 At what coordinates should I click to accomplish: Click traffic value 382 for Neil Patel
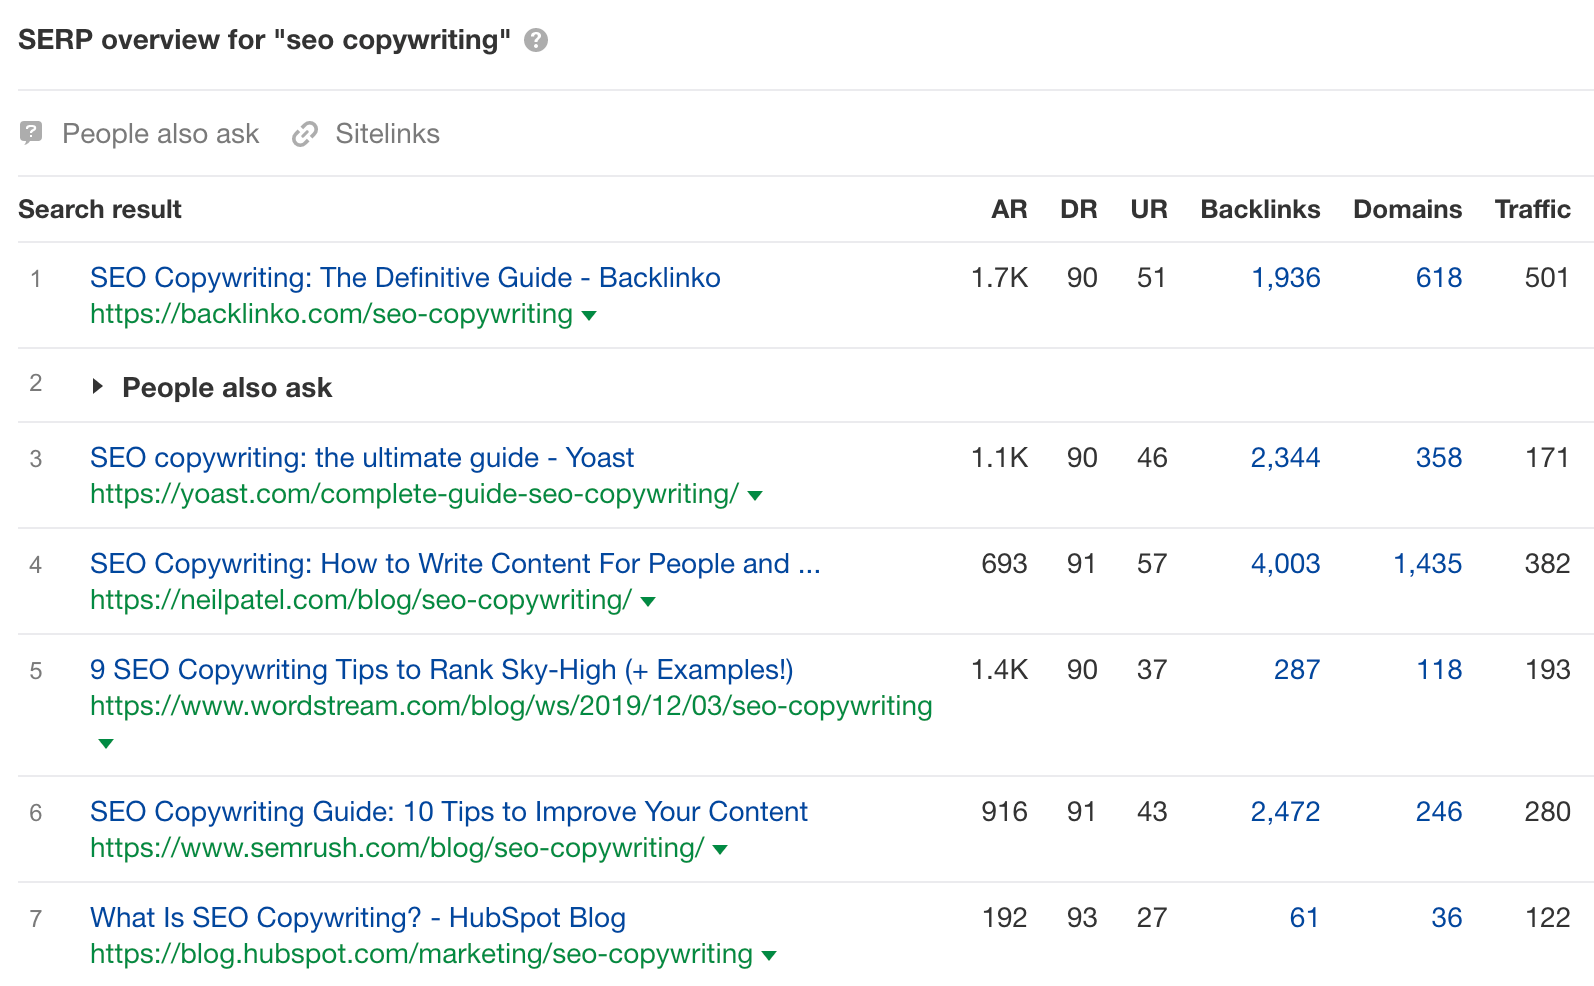pyautogui.click(x=1547, y=563)
